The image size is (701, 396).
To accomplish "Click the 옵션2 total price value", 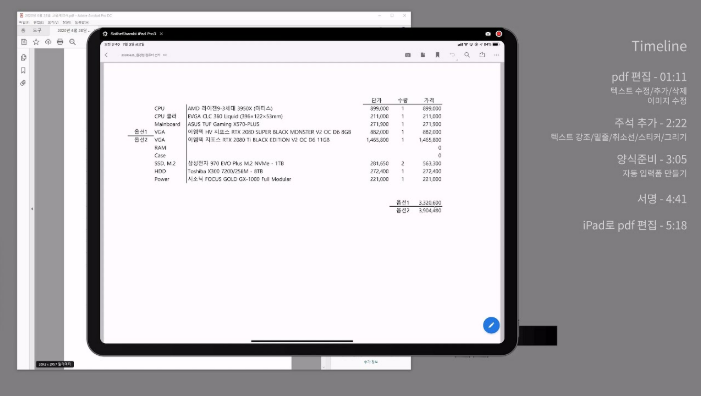I will pyautogui.click(x=430, y=211).
